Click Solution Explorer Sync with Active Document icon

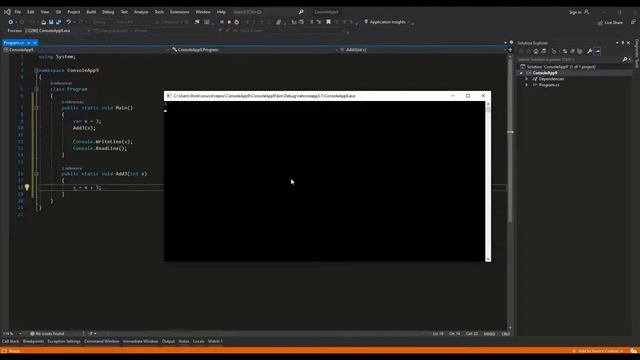pyautogui.click(x=565, y=51)
